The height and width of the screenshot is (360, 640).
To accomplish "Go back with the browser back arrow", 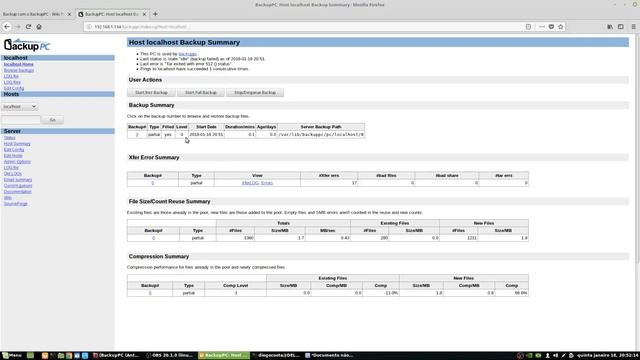I will coord(7,27).
